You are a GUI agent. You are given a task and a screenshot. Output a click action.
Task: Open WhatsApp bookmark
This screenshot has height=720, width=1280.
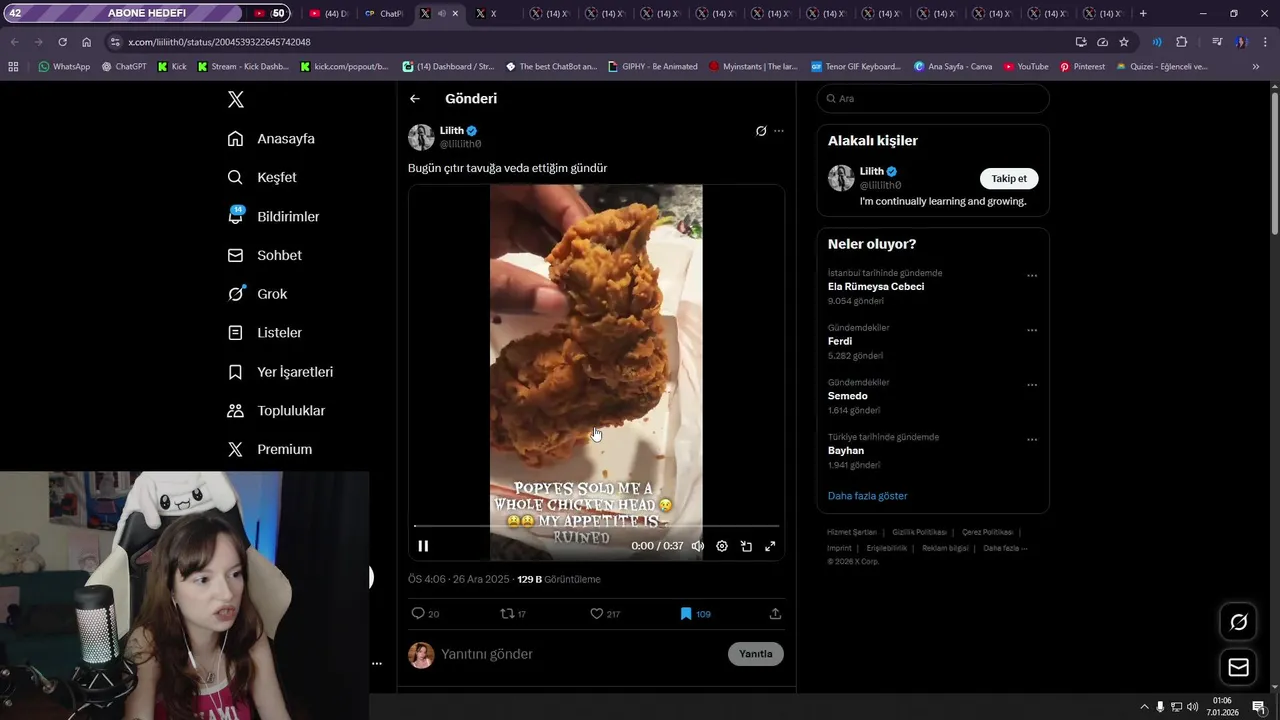(x=64, y=67)
